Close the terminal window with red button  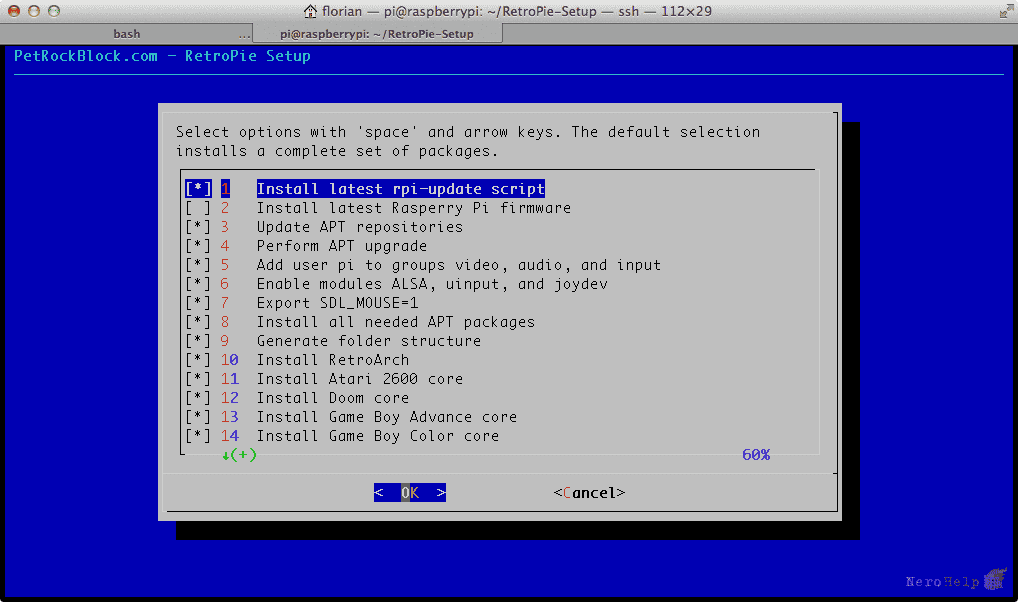tap(14, 11)
